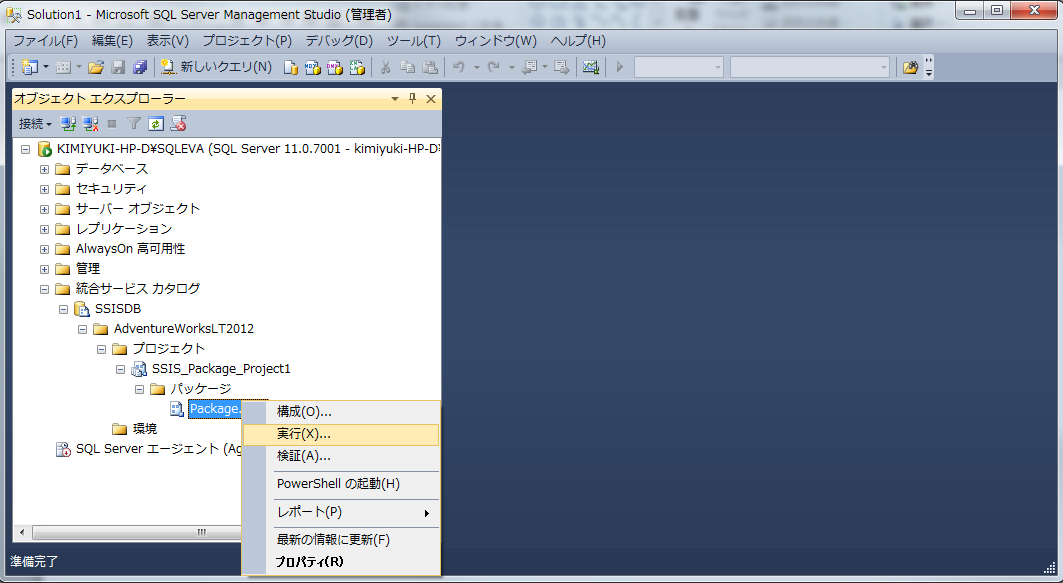The width and height of the screenshot is (1063, 583).
Task: Open a Database Engine query icon
Action: point(291,67)
